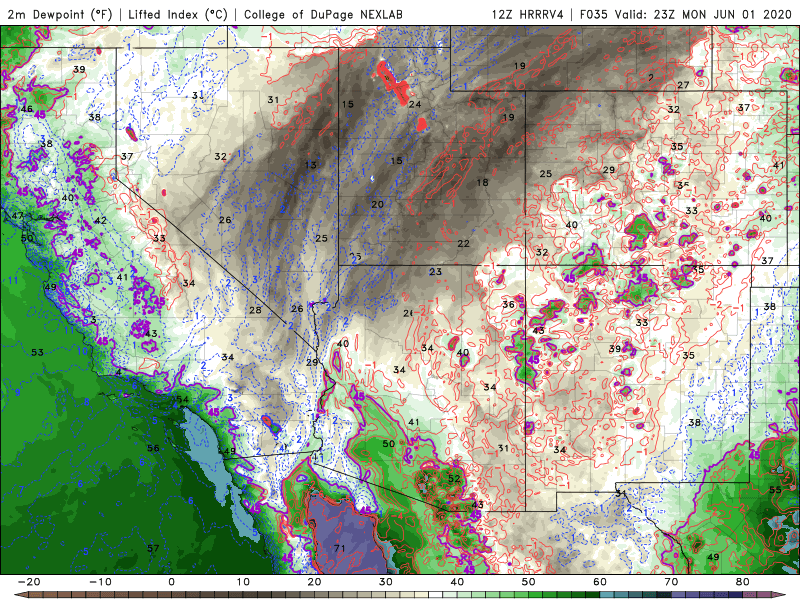Image resolution: width=800 pixels, height=600 pixels.
Task: Click the 27 dewpoint value on the map
Action: point(683,85)
